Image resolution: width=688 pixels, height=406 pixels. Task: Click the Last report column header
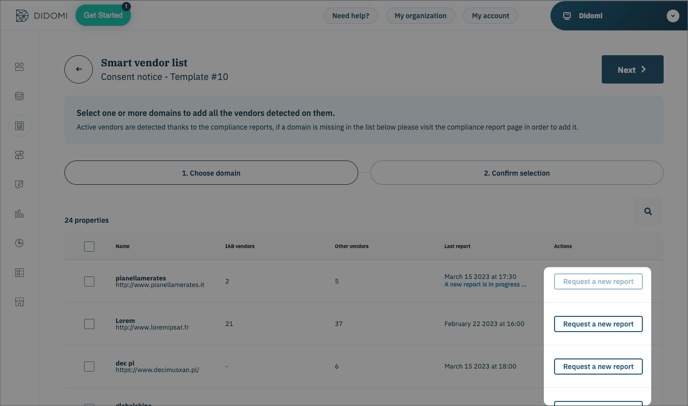[x=457, y=246]
